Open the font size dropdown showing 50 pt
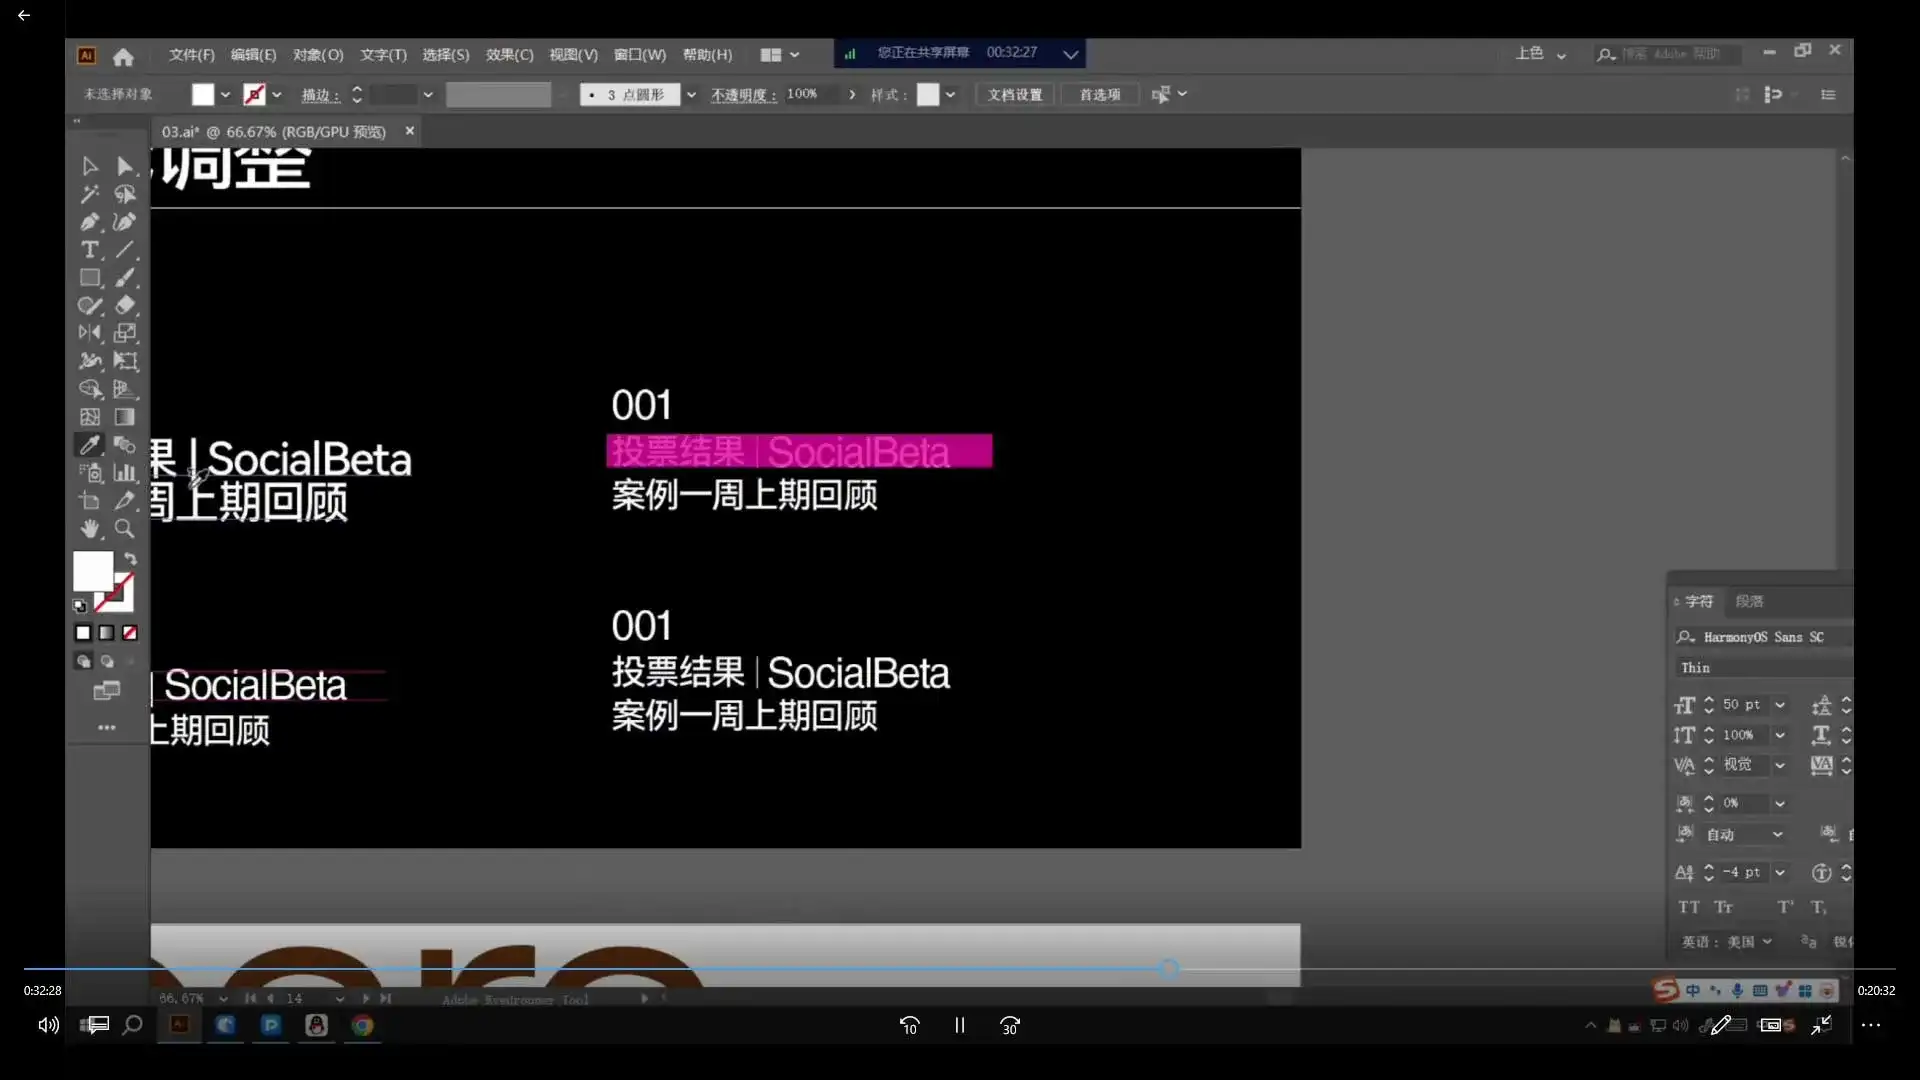 (x=1781, y=705)
